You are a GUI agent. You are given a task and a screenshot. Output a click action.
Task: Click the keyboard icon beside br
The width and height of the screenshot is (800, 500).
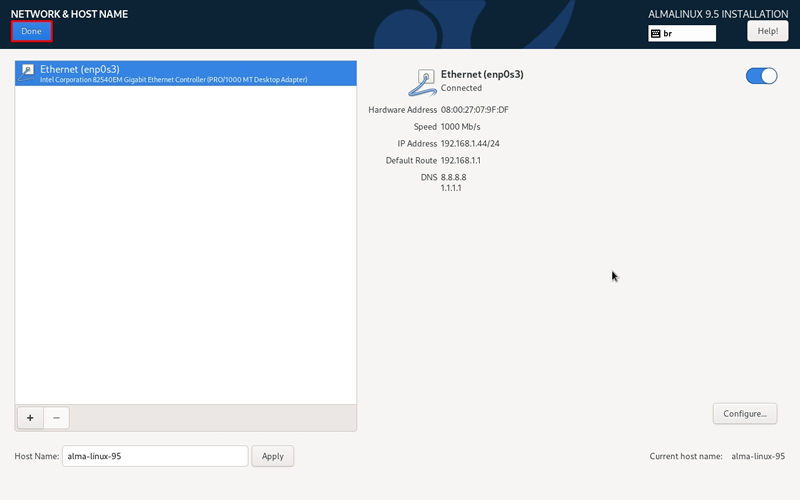click(656, 34)
